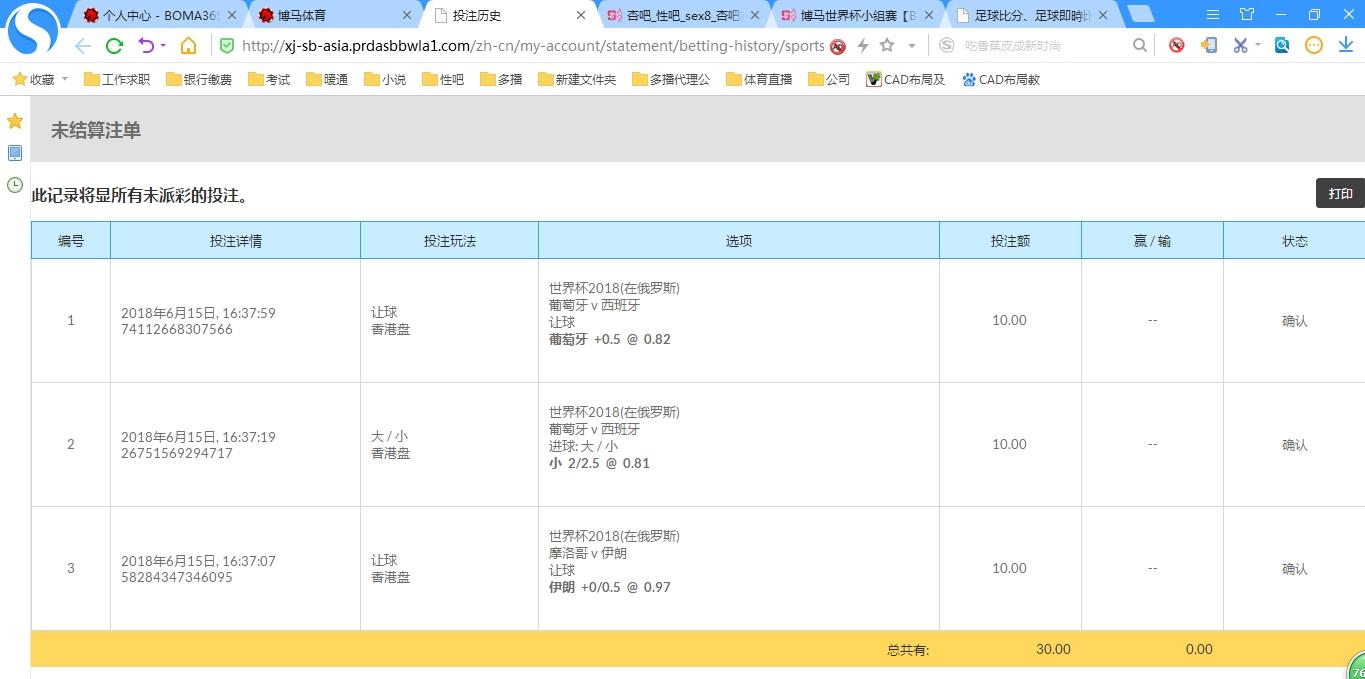This screenshot has width=1365, height=679.
Task: Click the star icon in address bar
Action: tap(887, 46)
